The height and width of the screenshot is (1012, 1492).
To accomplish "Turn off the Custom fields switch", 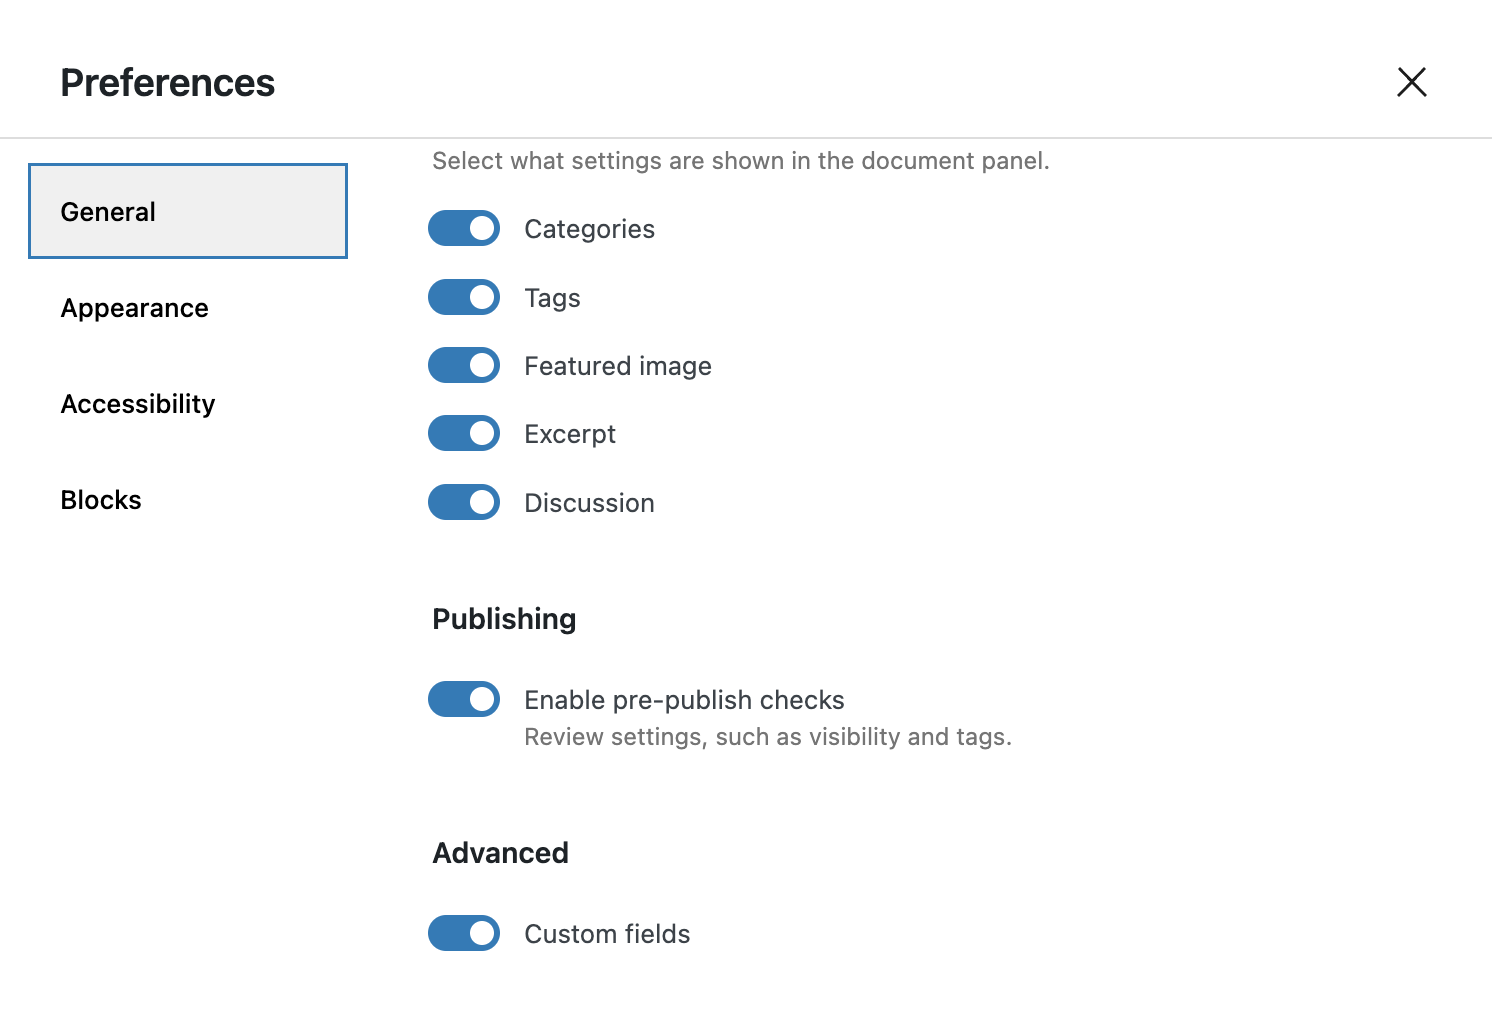I will pyautogui.click(x=464, y=933).
